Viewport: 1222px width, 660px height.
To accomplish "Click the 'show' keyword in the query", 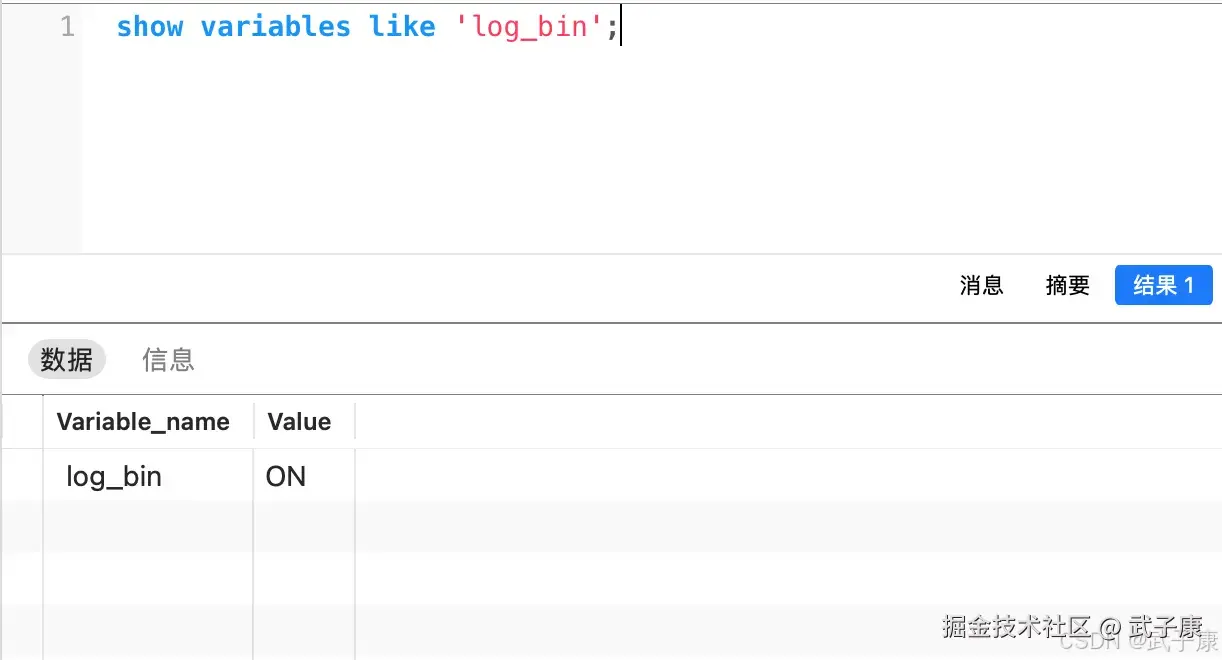I will (149, 27).
